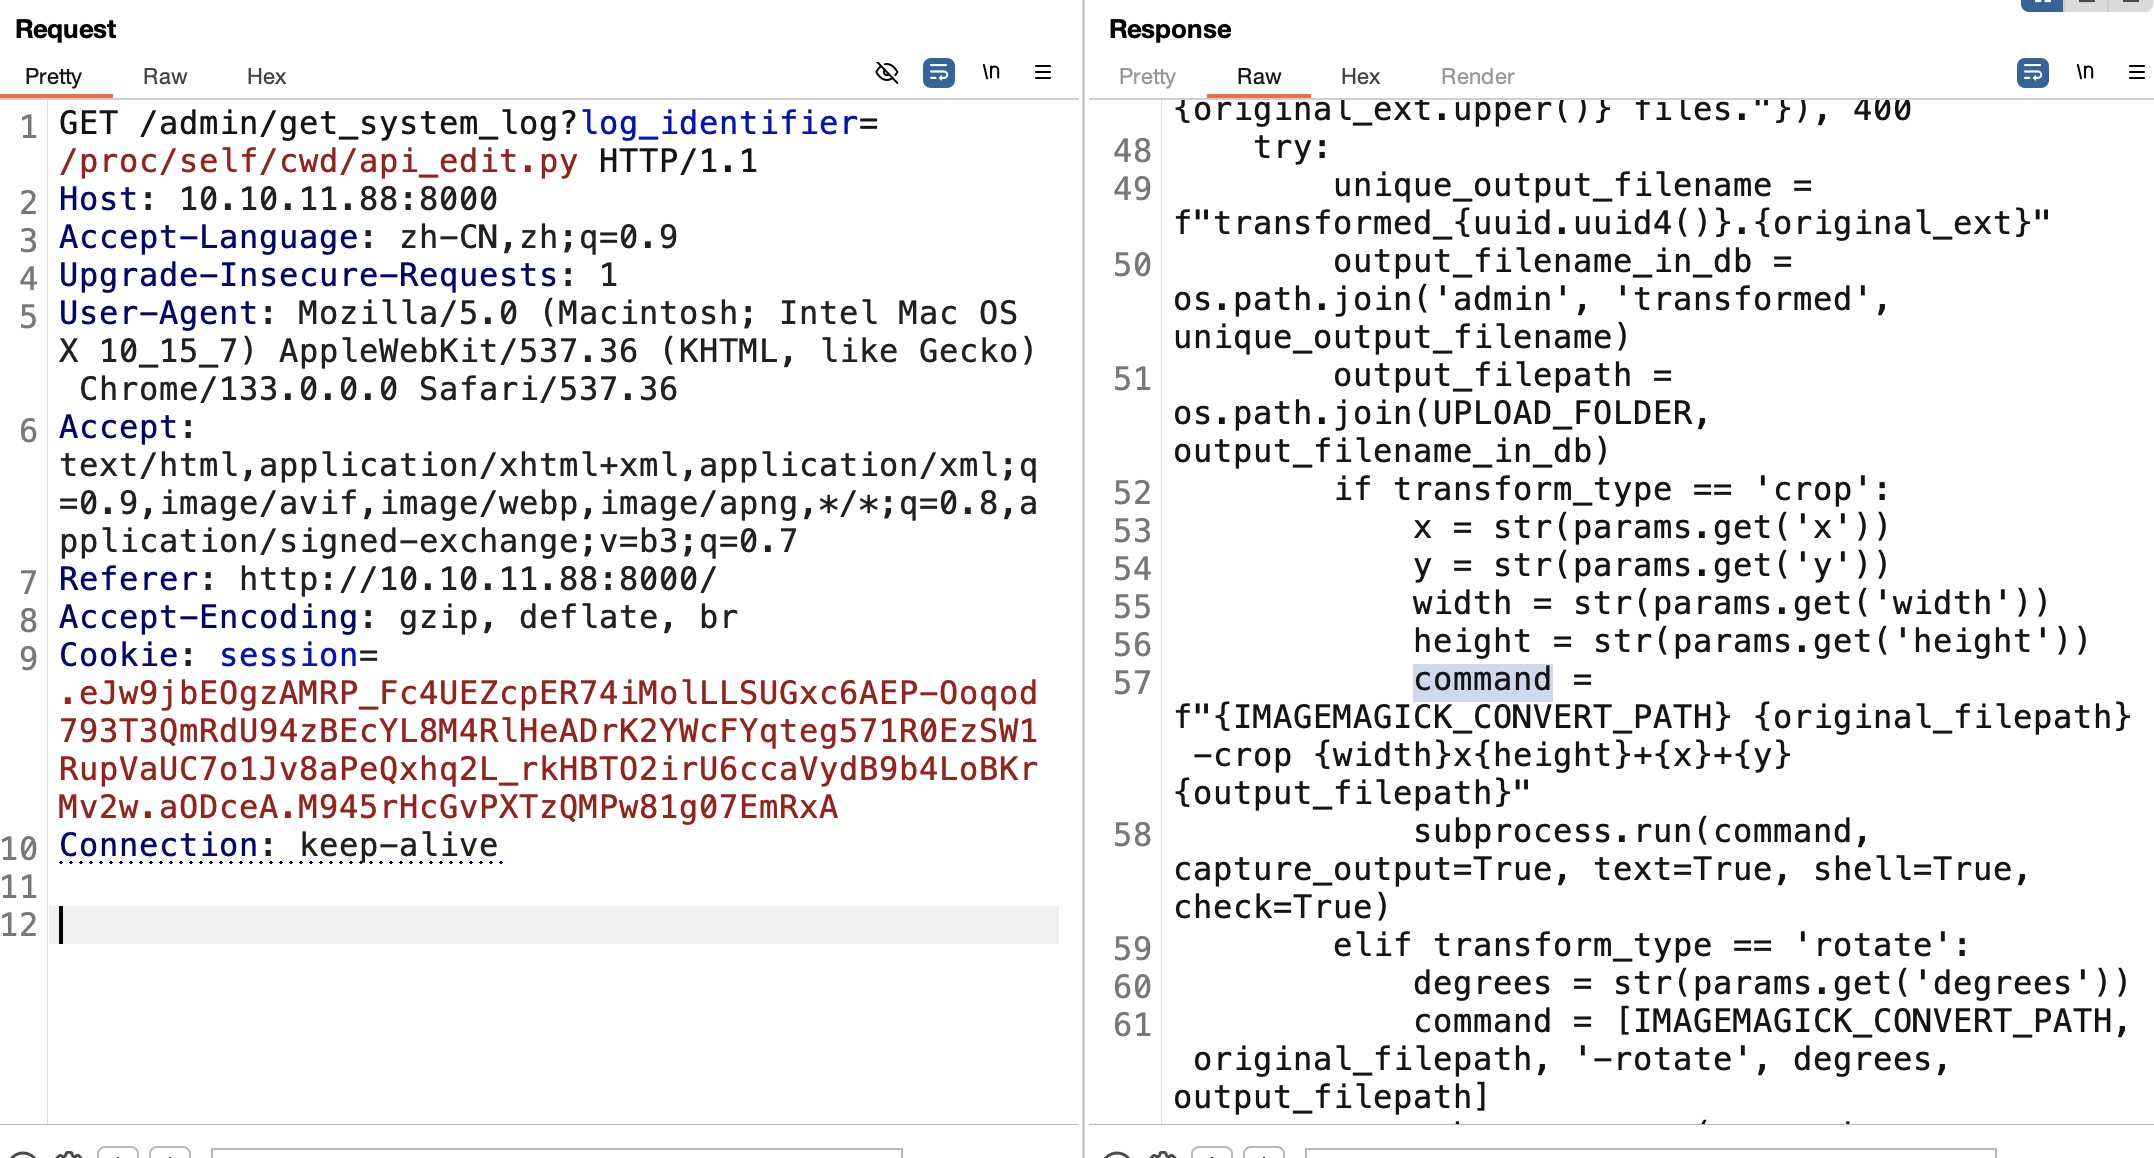2154x1158 pixels.
Task: Click highlighted 'command' word in response
Action: 1481,680
